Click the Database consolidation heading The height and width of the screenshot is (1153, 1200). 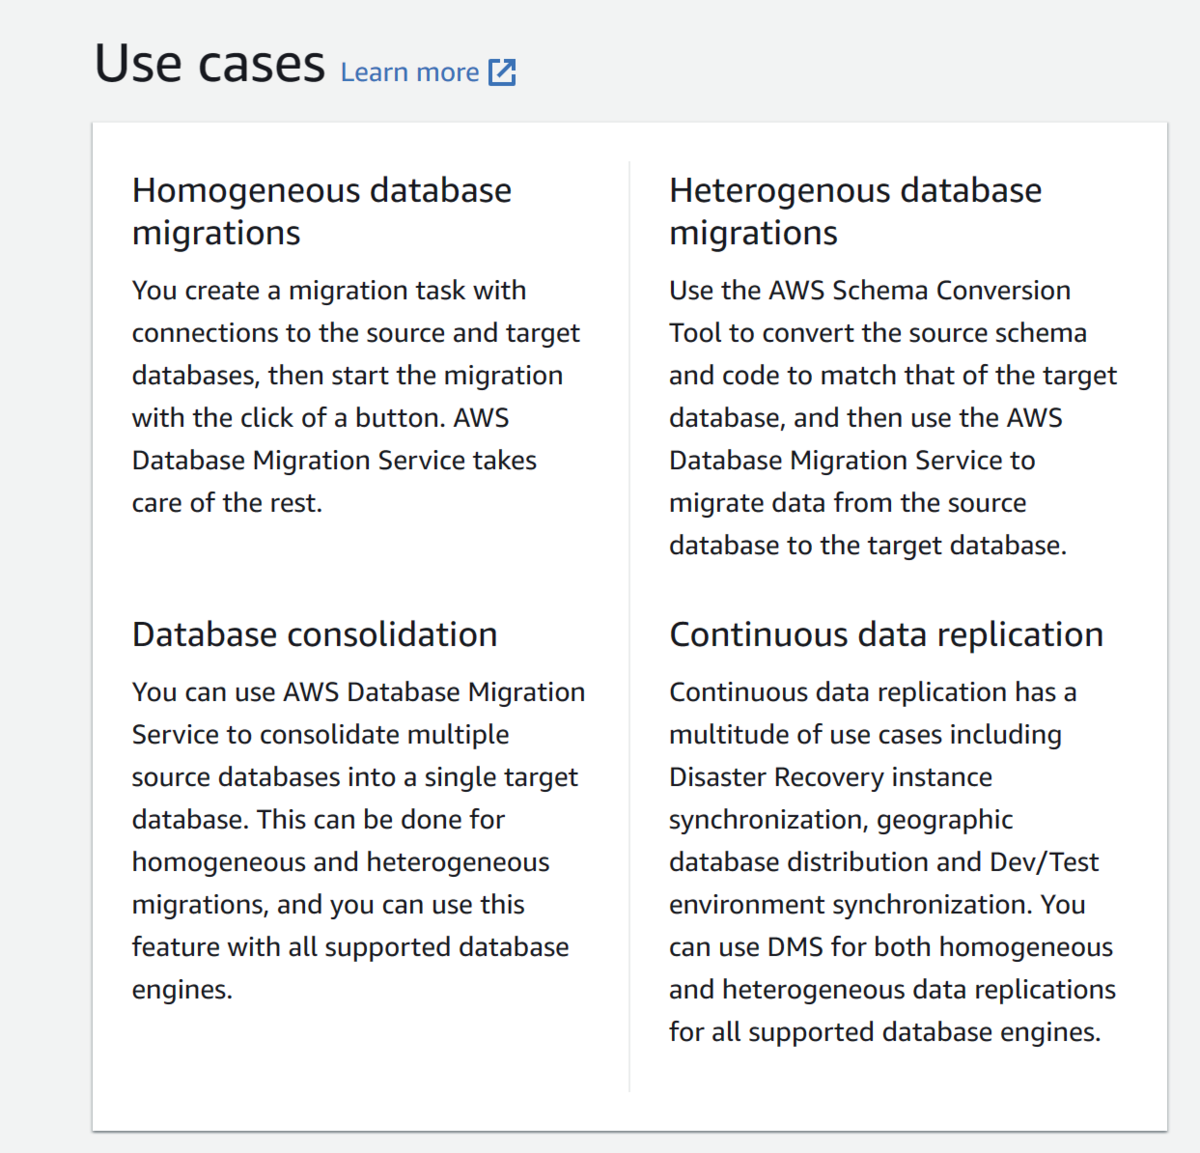click(x=315, y=634)
